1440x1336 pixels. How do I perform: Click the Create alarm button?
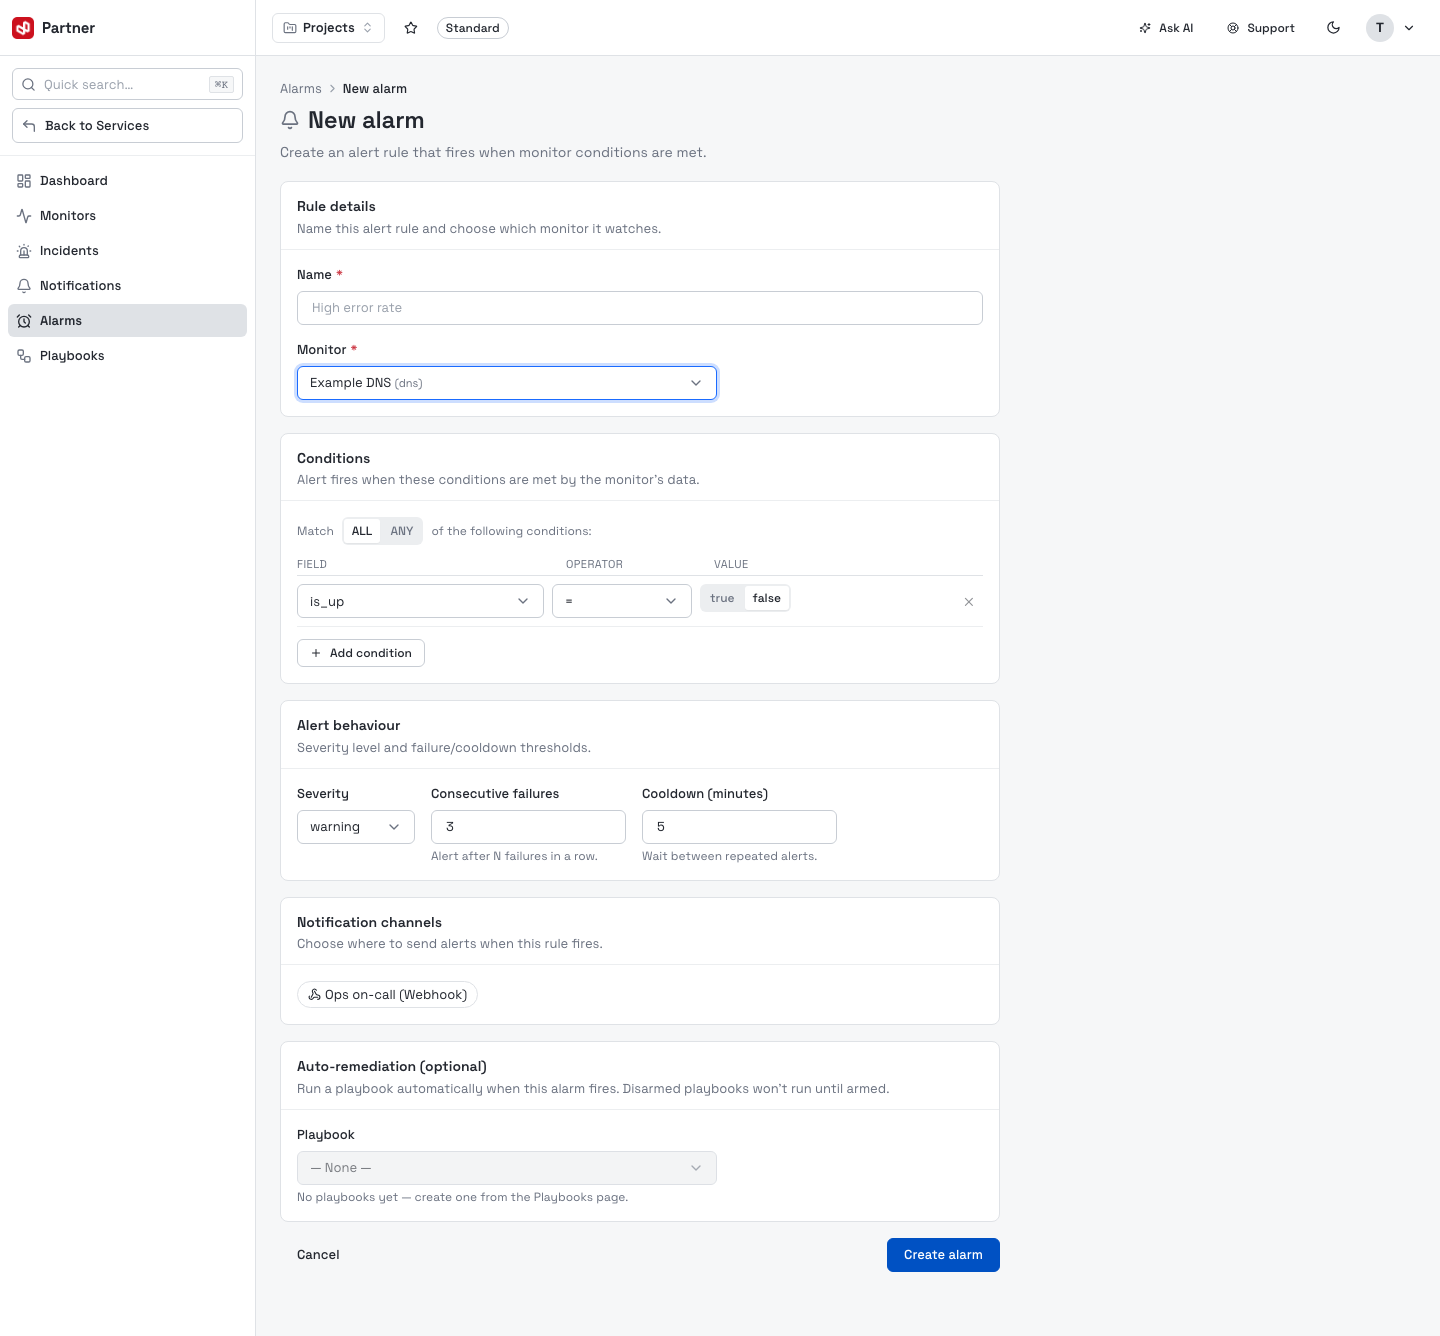tap(943, 1255)
